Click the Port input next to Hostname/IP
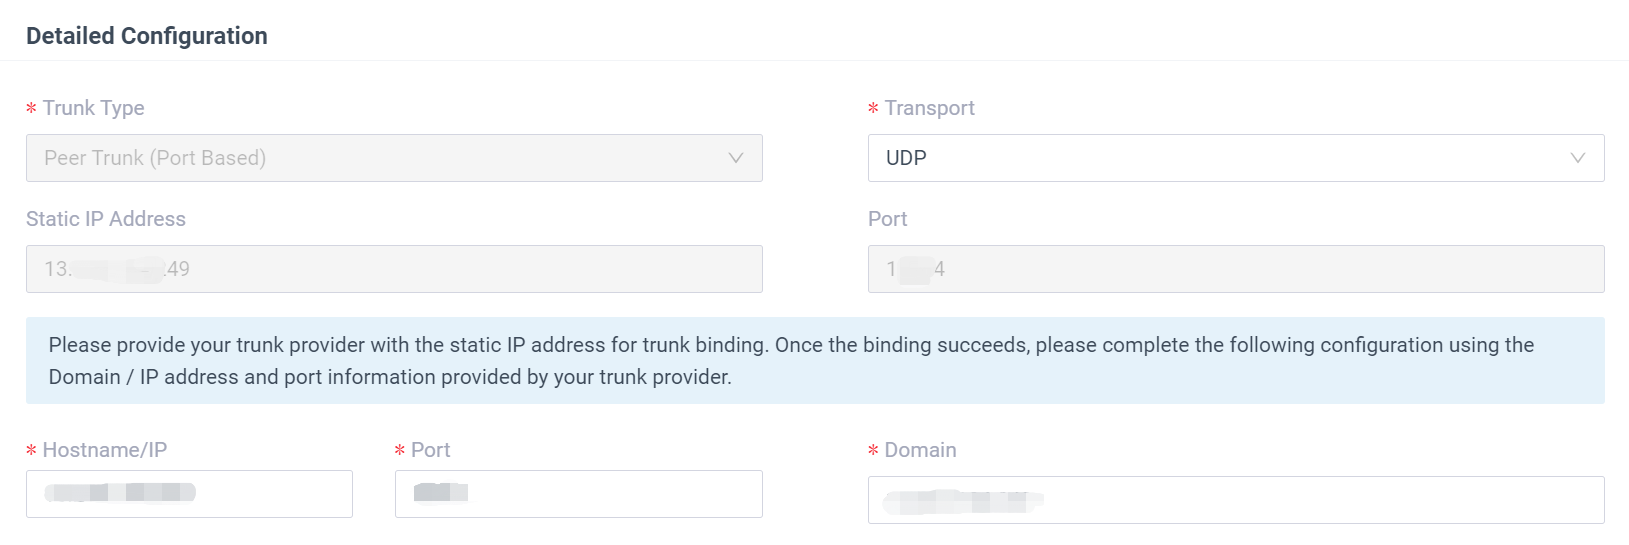The height and width of the screenshot is (545, 1629). (x=578, y=494)
